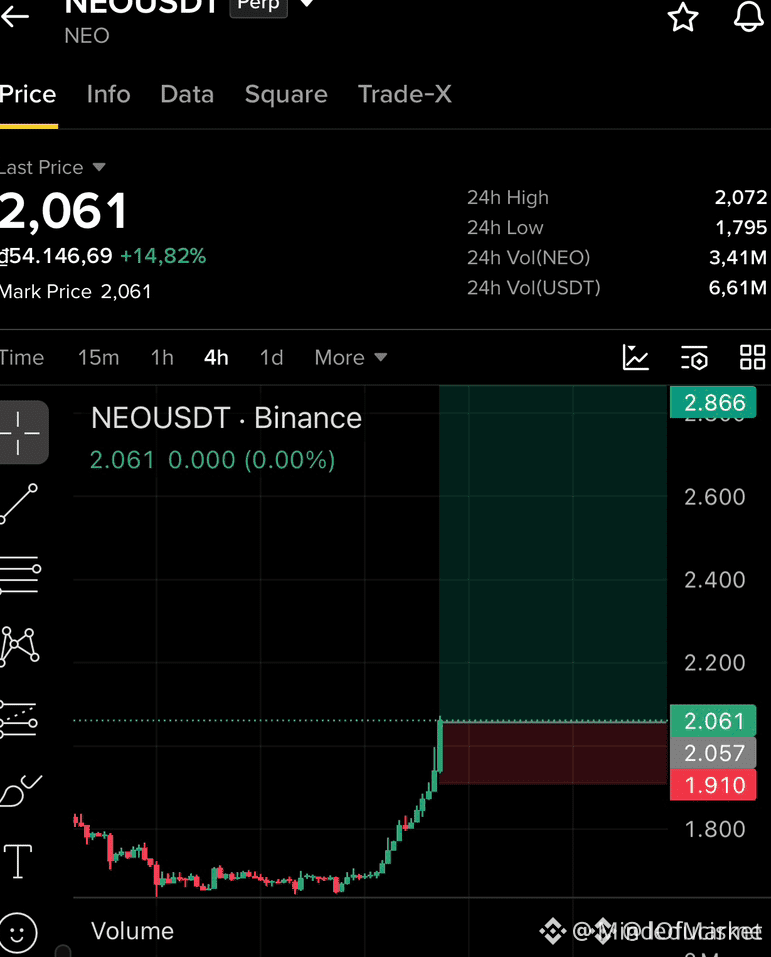771x957 pixels.
Task: Select the 1h interval
Action: [x=162, y=357]
